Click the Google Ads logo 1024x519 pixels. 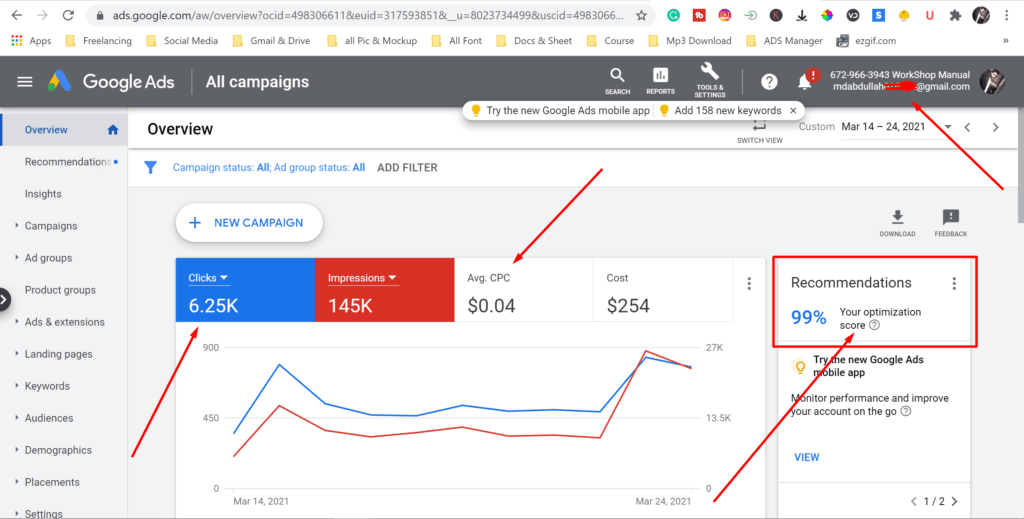(59, 82)
